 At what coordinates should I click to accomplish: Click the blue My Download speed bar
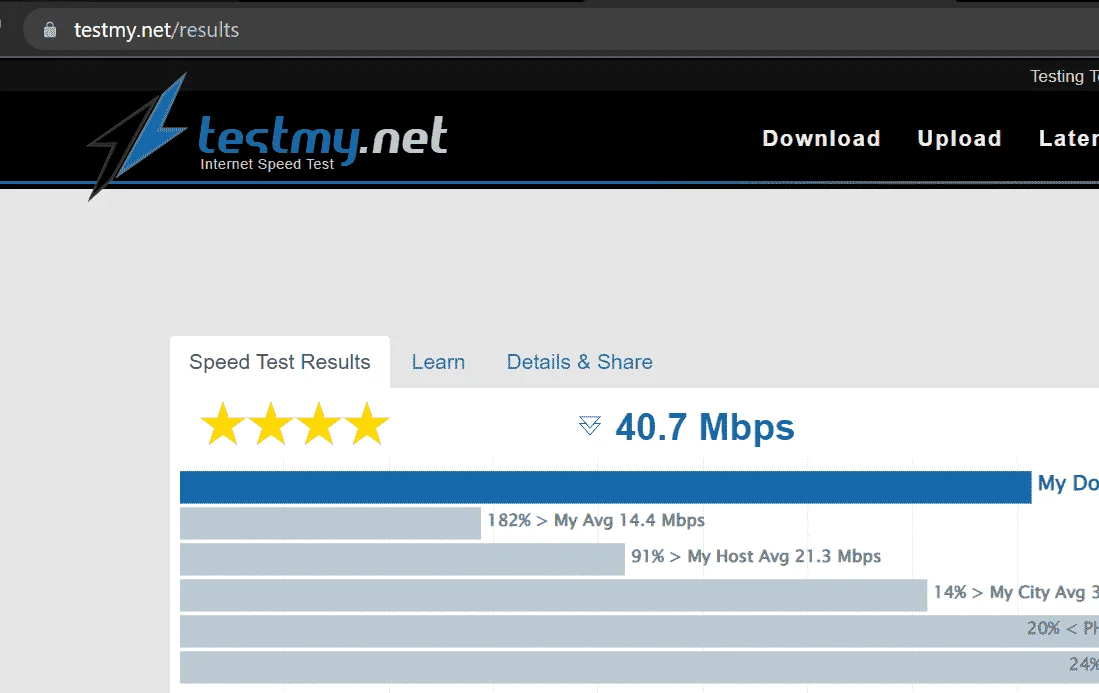click(x=606, y=487)
